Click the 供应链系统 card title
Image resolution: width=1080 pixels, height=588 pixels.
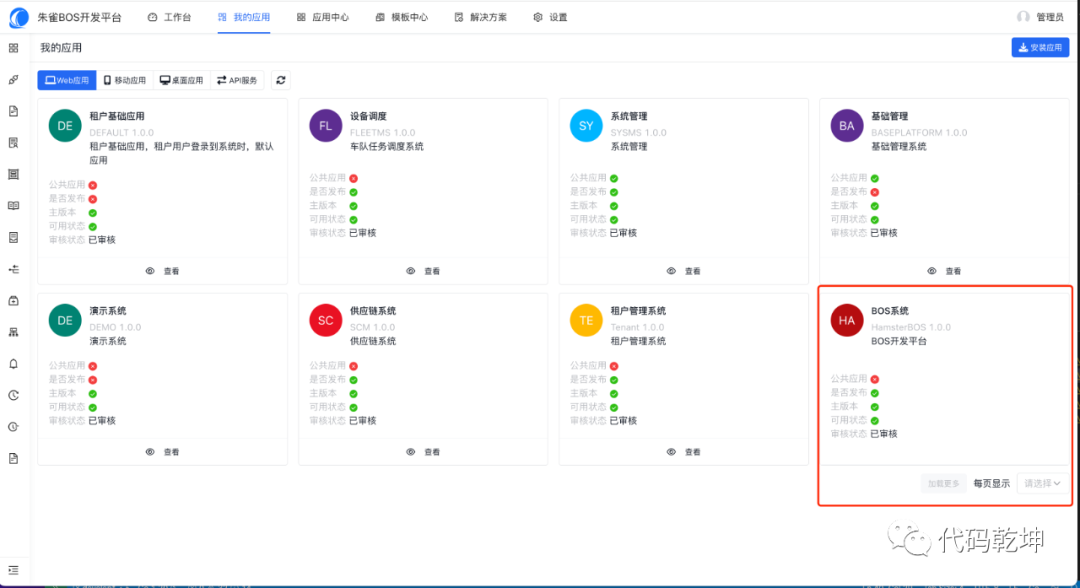[373, 311]
